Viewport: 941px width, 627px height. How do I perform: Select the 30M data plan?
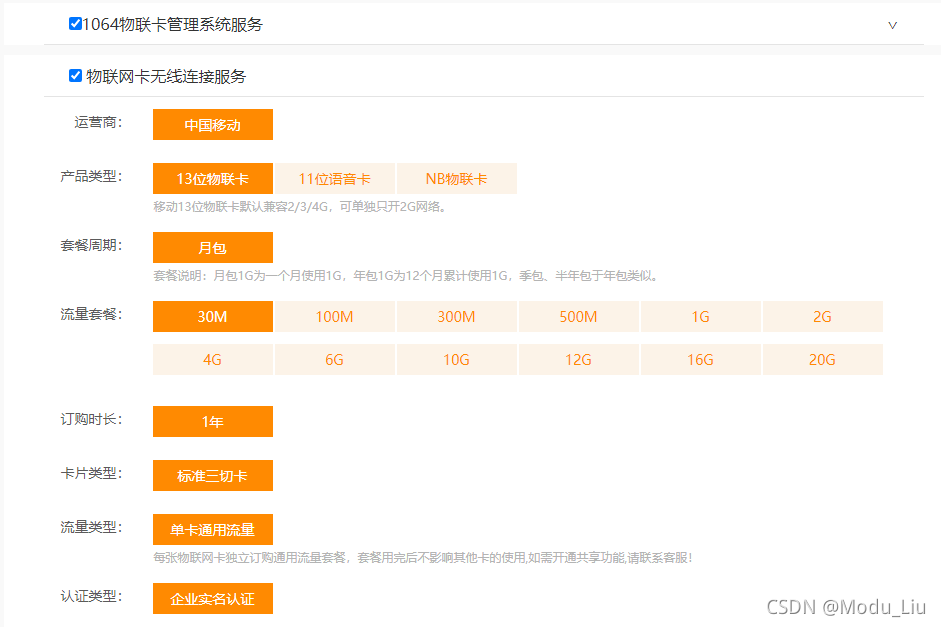click(x=212, y=317)
